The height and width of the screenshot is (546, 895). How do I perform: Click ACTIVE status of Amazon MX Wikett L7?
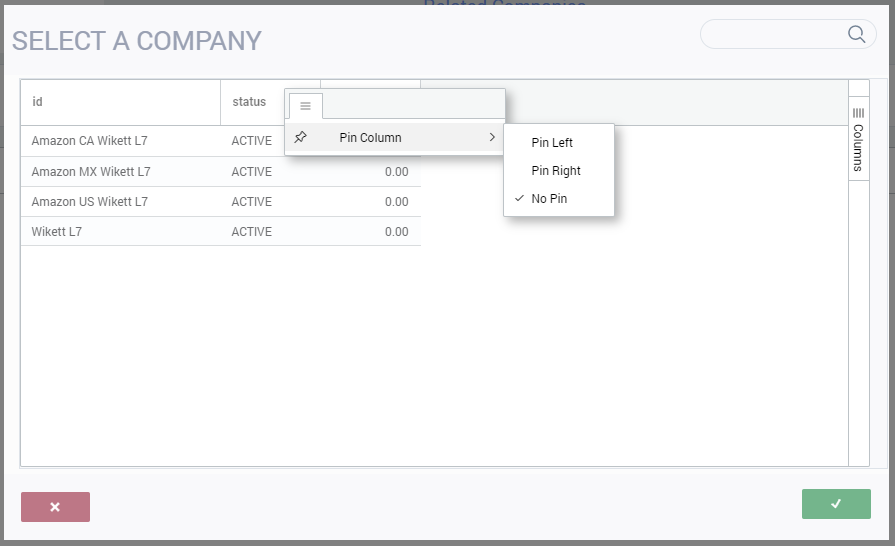252,172
